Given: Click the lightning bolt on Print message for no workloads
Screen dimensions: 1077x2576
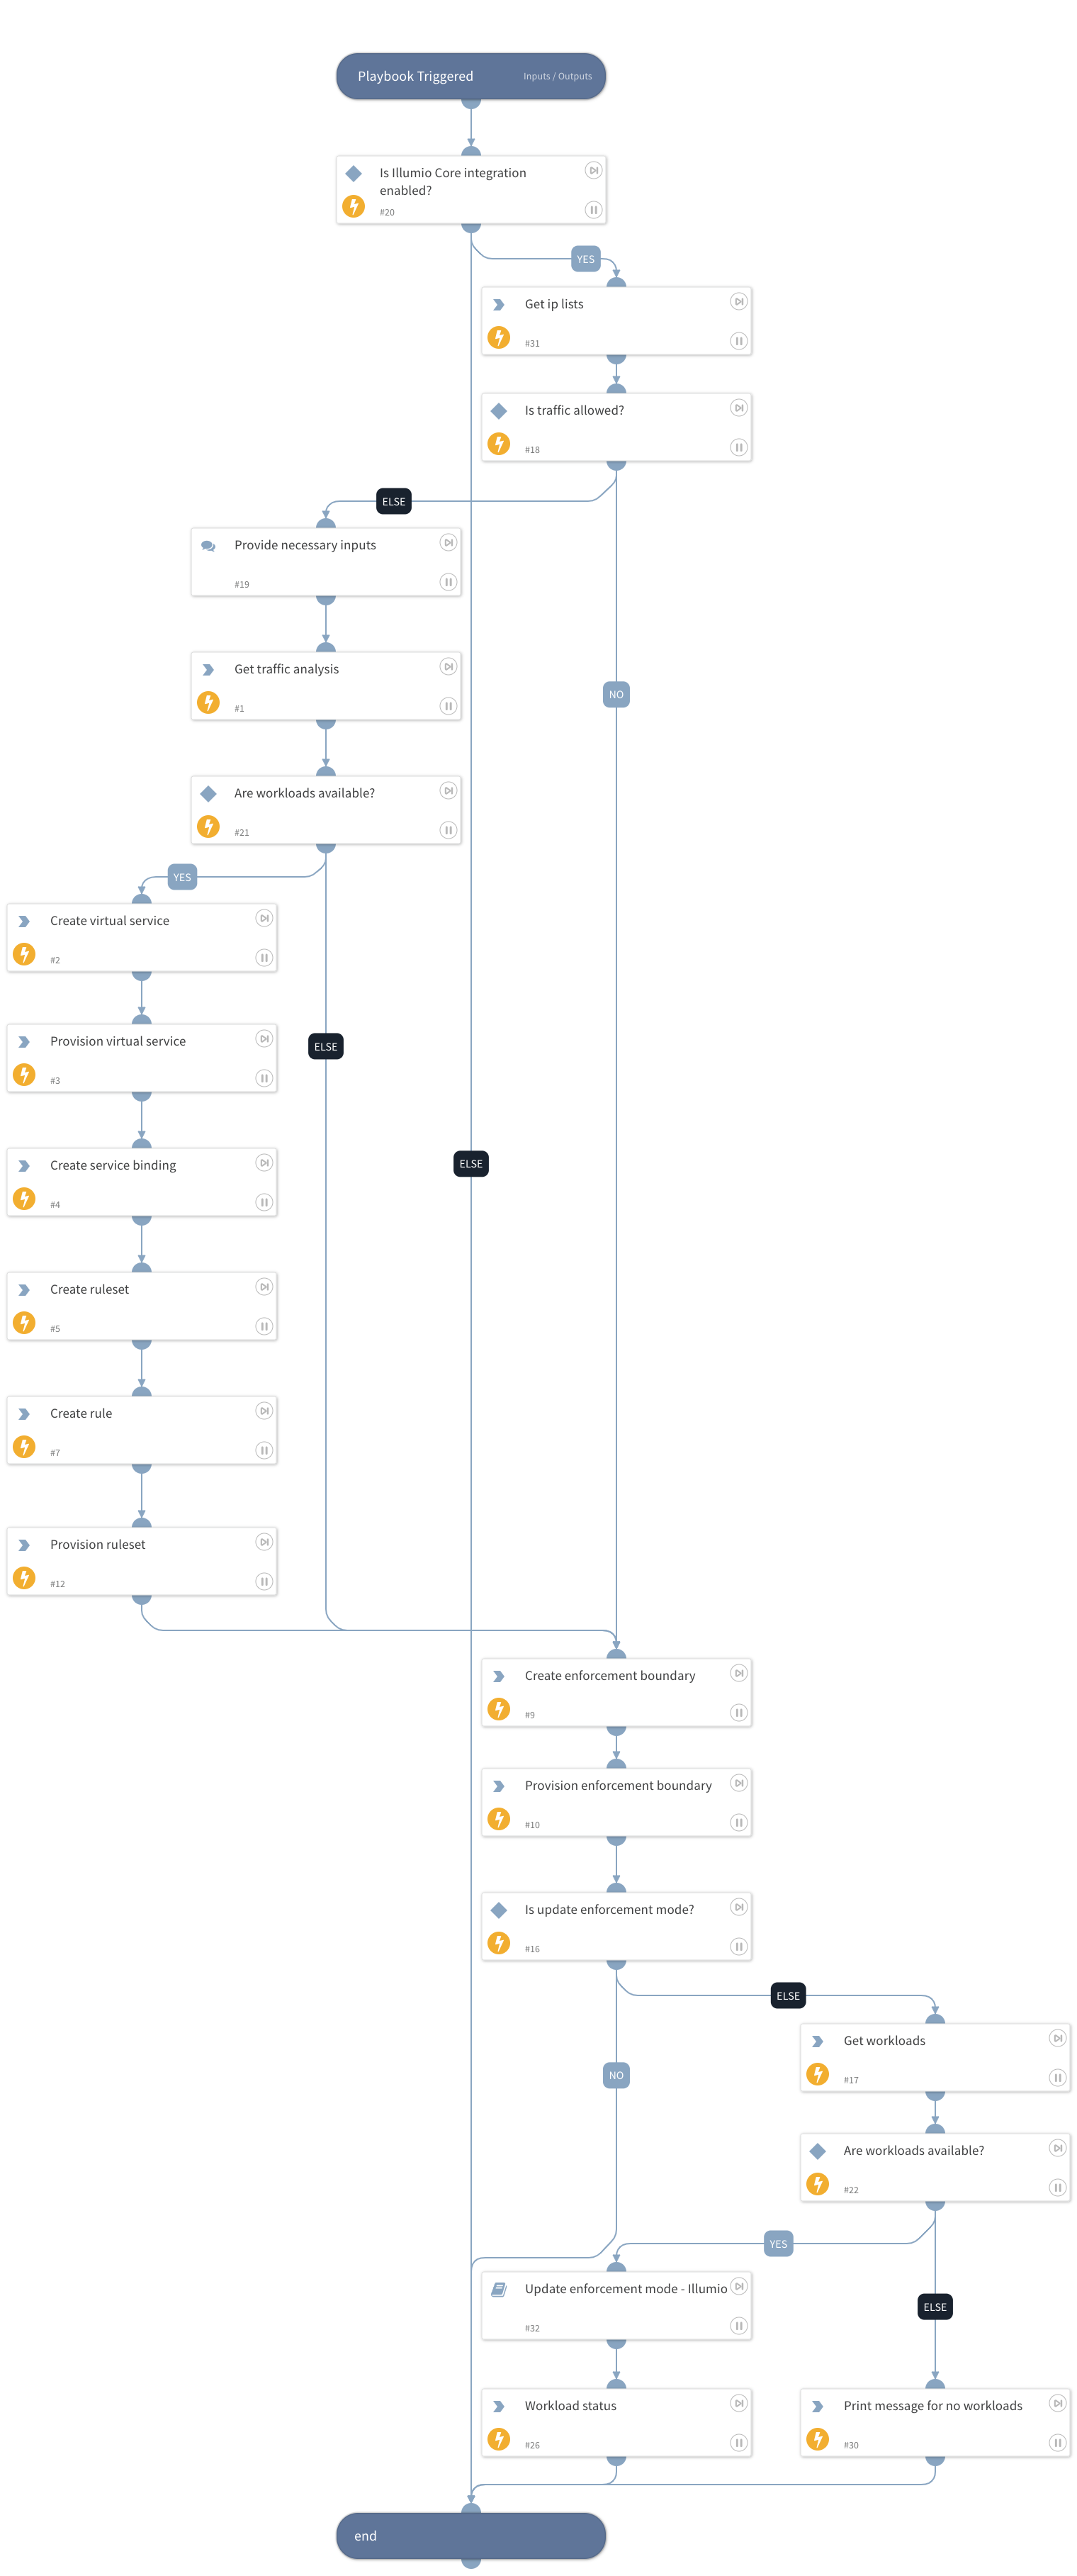Looking at the screenshot, I should (817, 2439).
